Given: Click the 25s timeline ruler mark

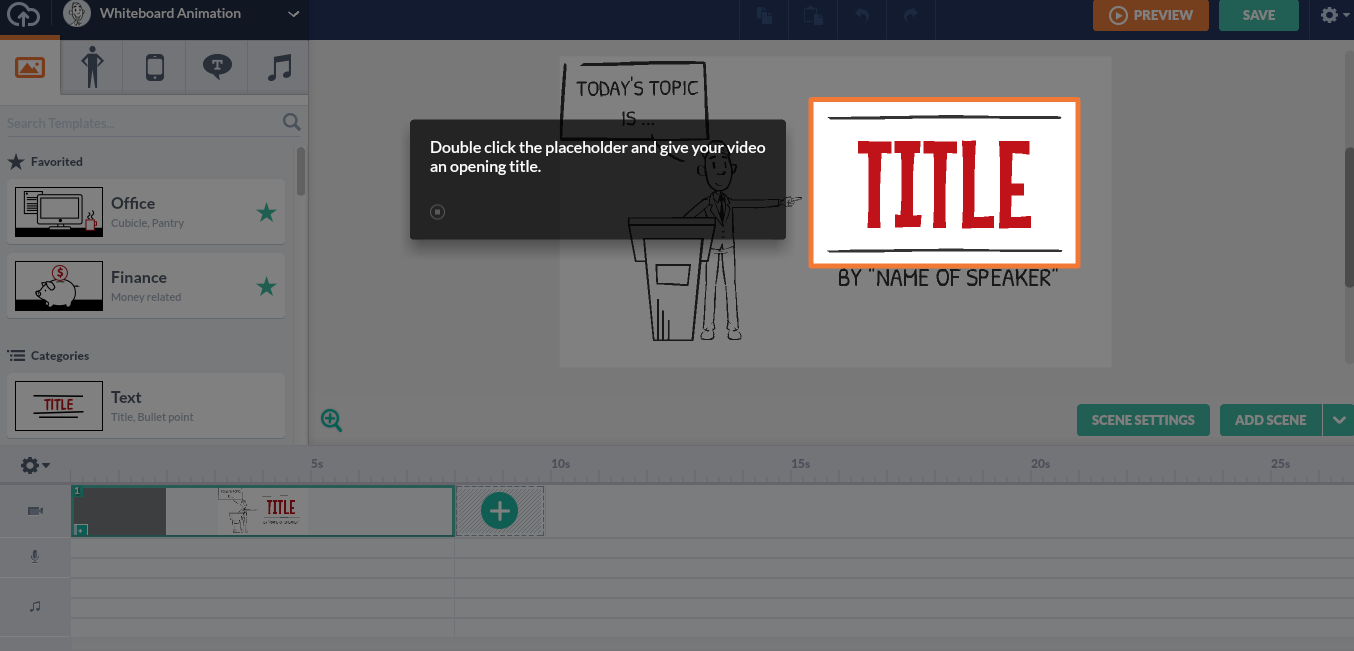Looking at the screenshot, I should pos(1280,464).
